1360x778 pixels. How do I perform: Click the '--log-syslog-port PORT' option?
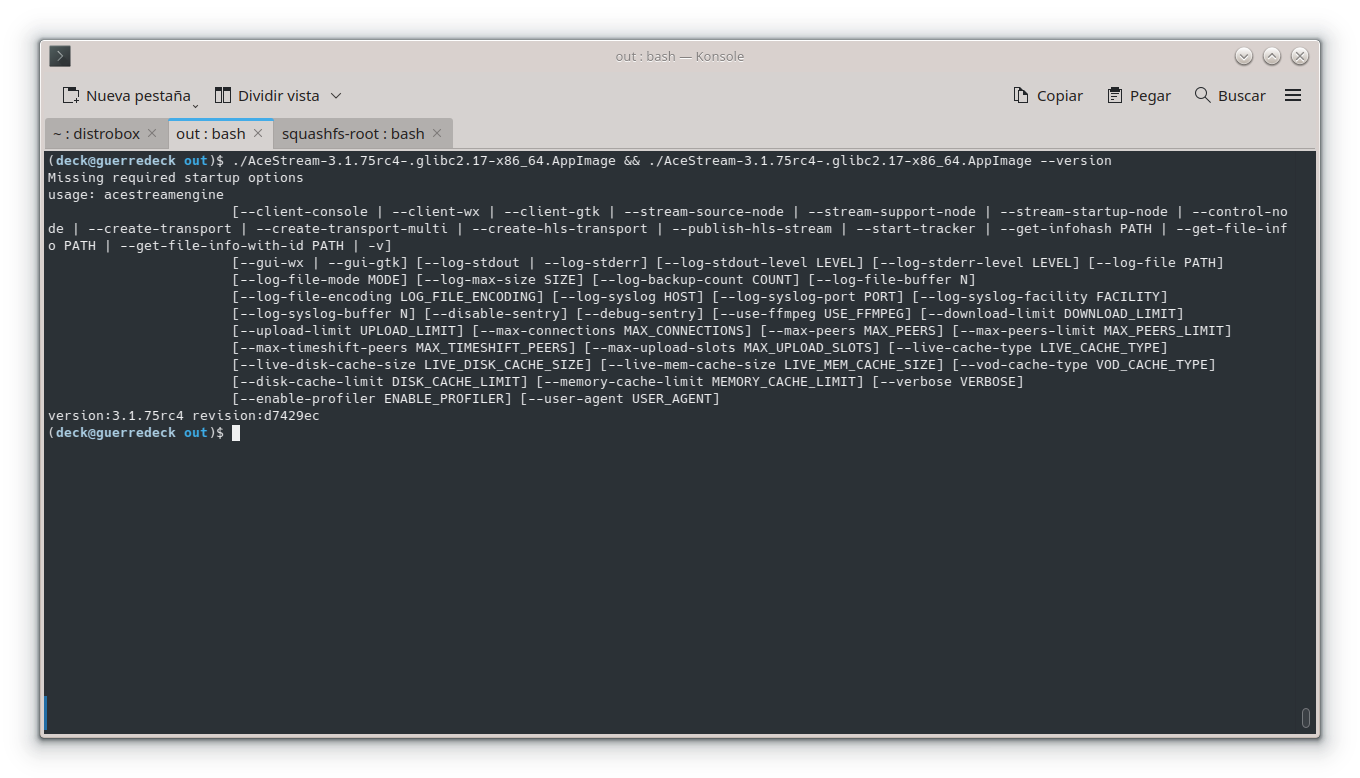808,297
